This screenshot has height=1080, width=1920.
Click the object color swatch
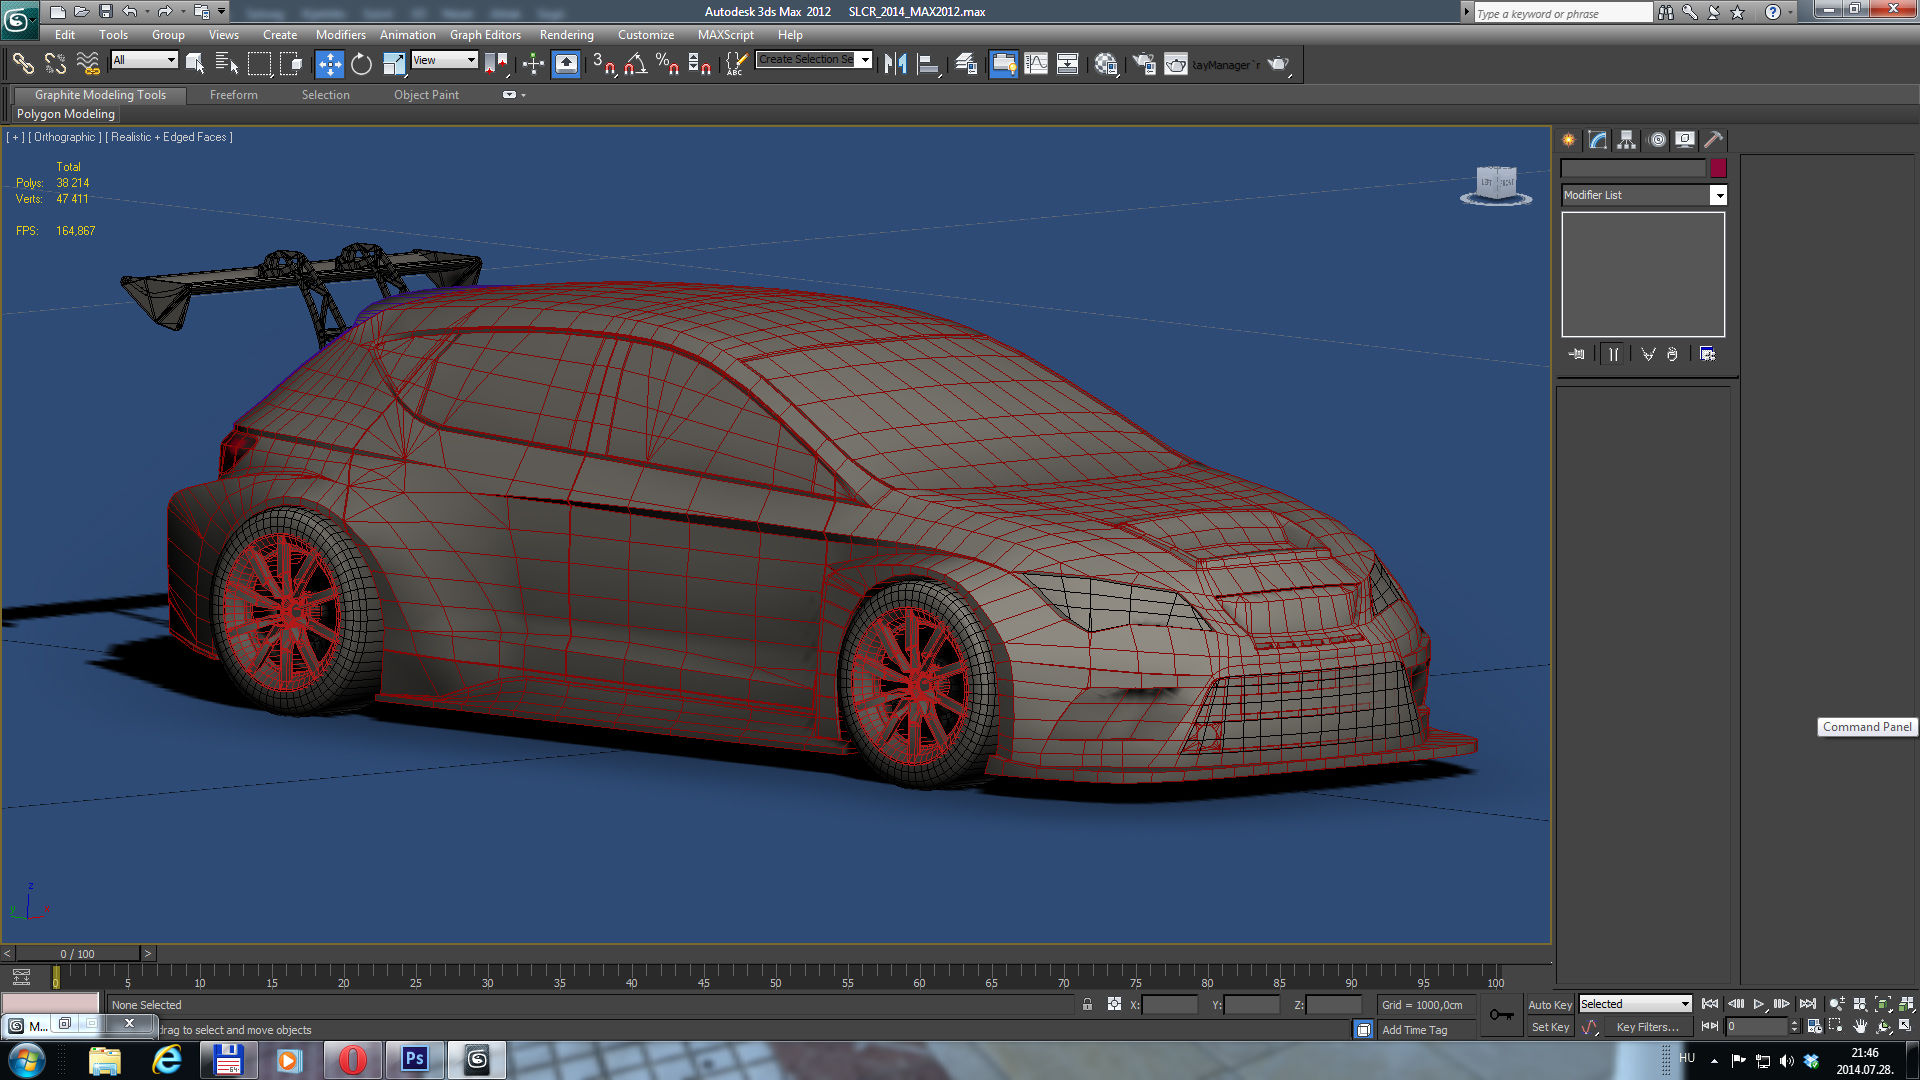[x=1718, y=169]
